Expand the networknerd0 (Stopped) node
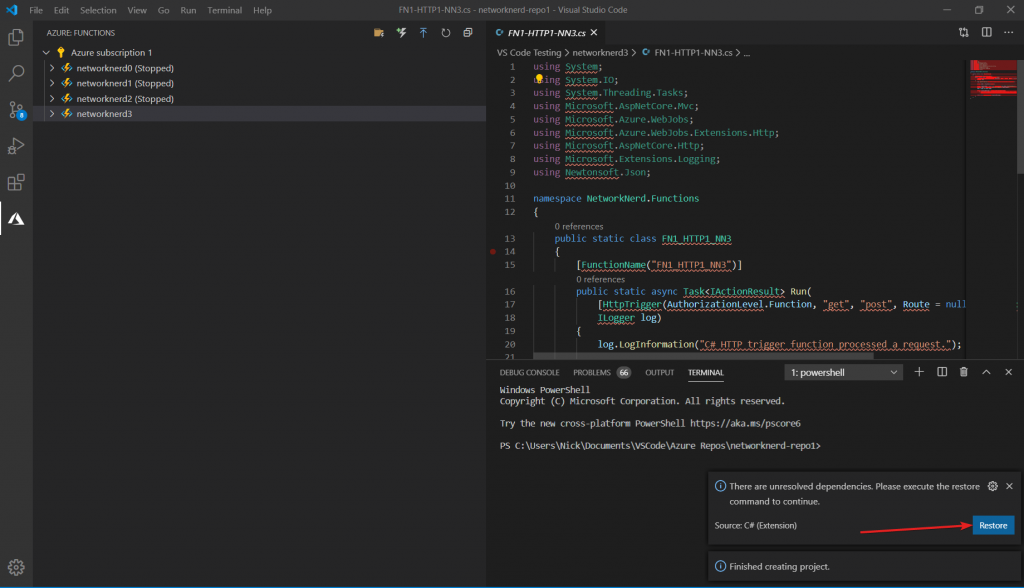Screen dimensions: 1024x588 pyautogui.click(x=52, y=68)
